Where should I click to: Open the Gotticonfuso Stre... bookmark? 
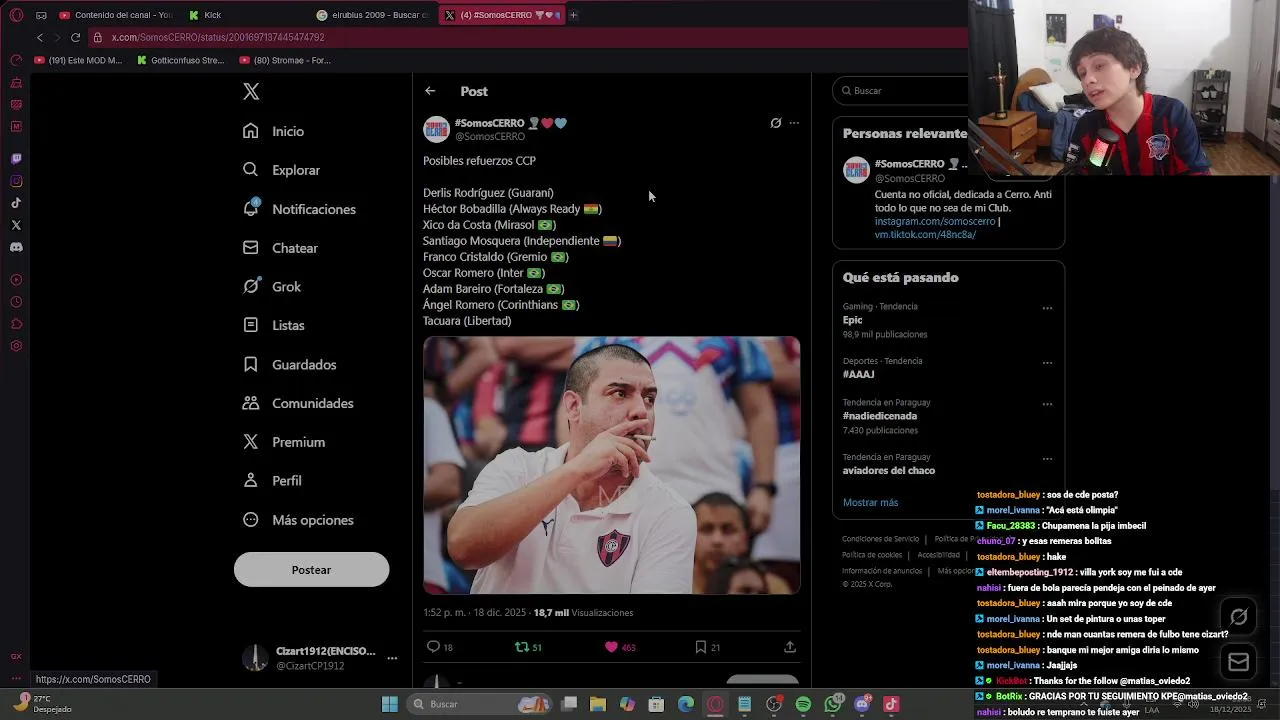180,60
